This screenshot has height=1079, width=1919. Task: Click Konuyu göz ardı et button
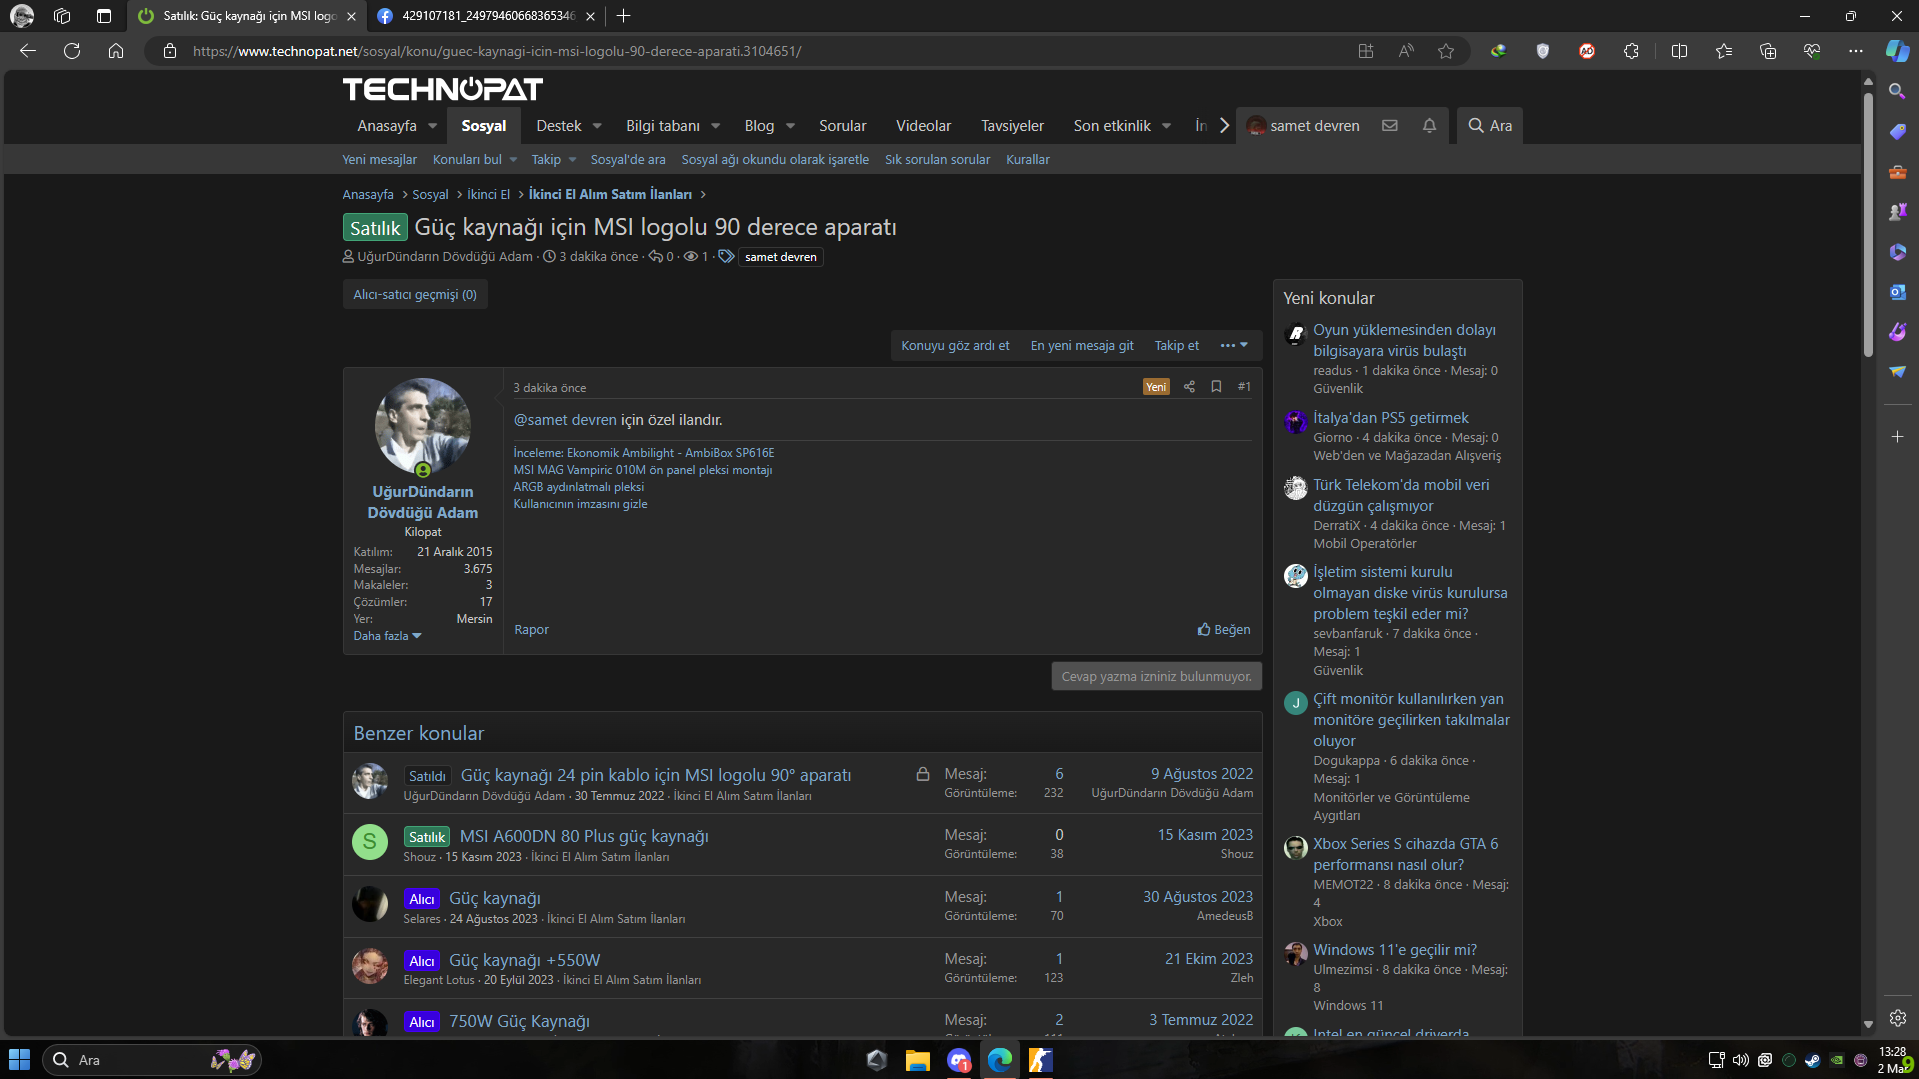click(955, 346)
